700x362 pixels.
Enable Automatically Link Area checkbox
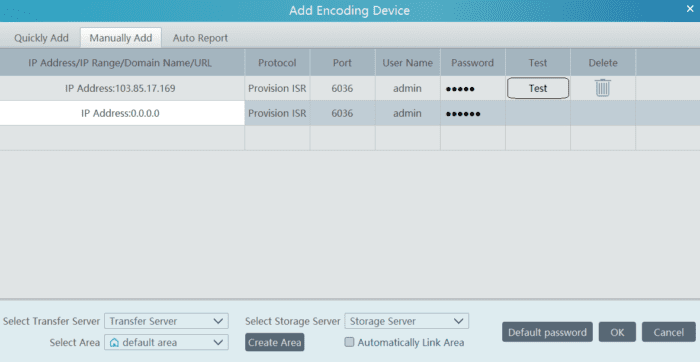(350, 342)
